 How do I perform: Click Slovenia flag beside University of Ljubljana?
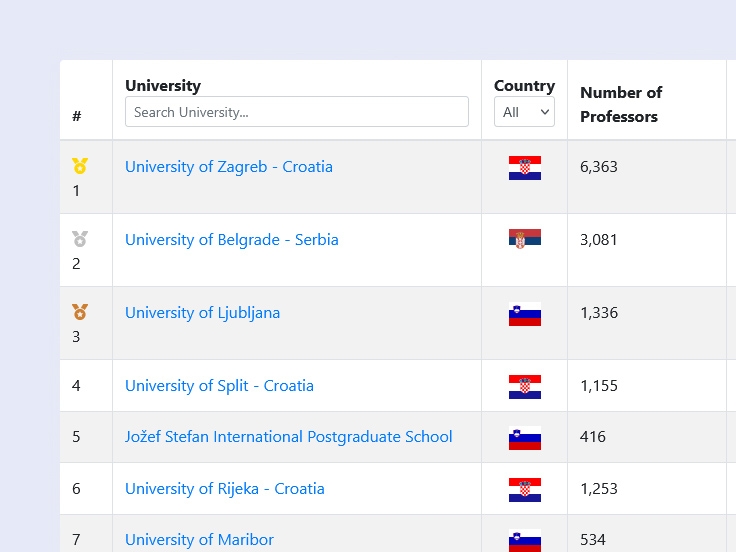(x=525, y=314)
